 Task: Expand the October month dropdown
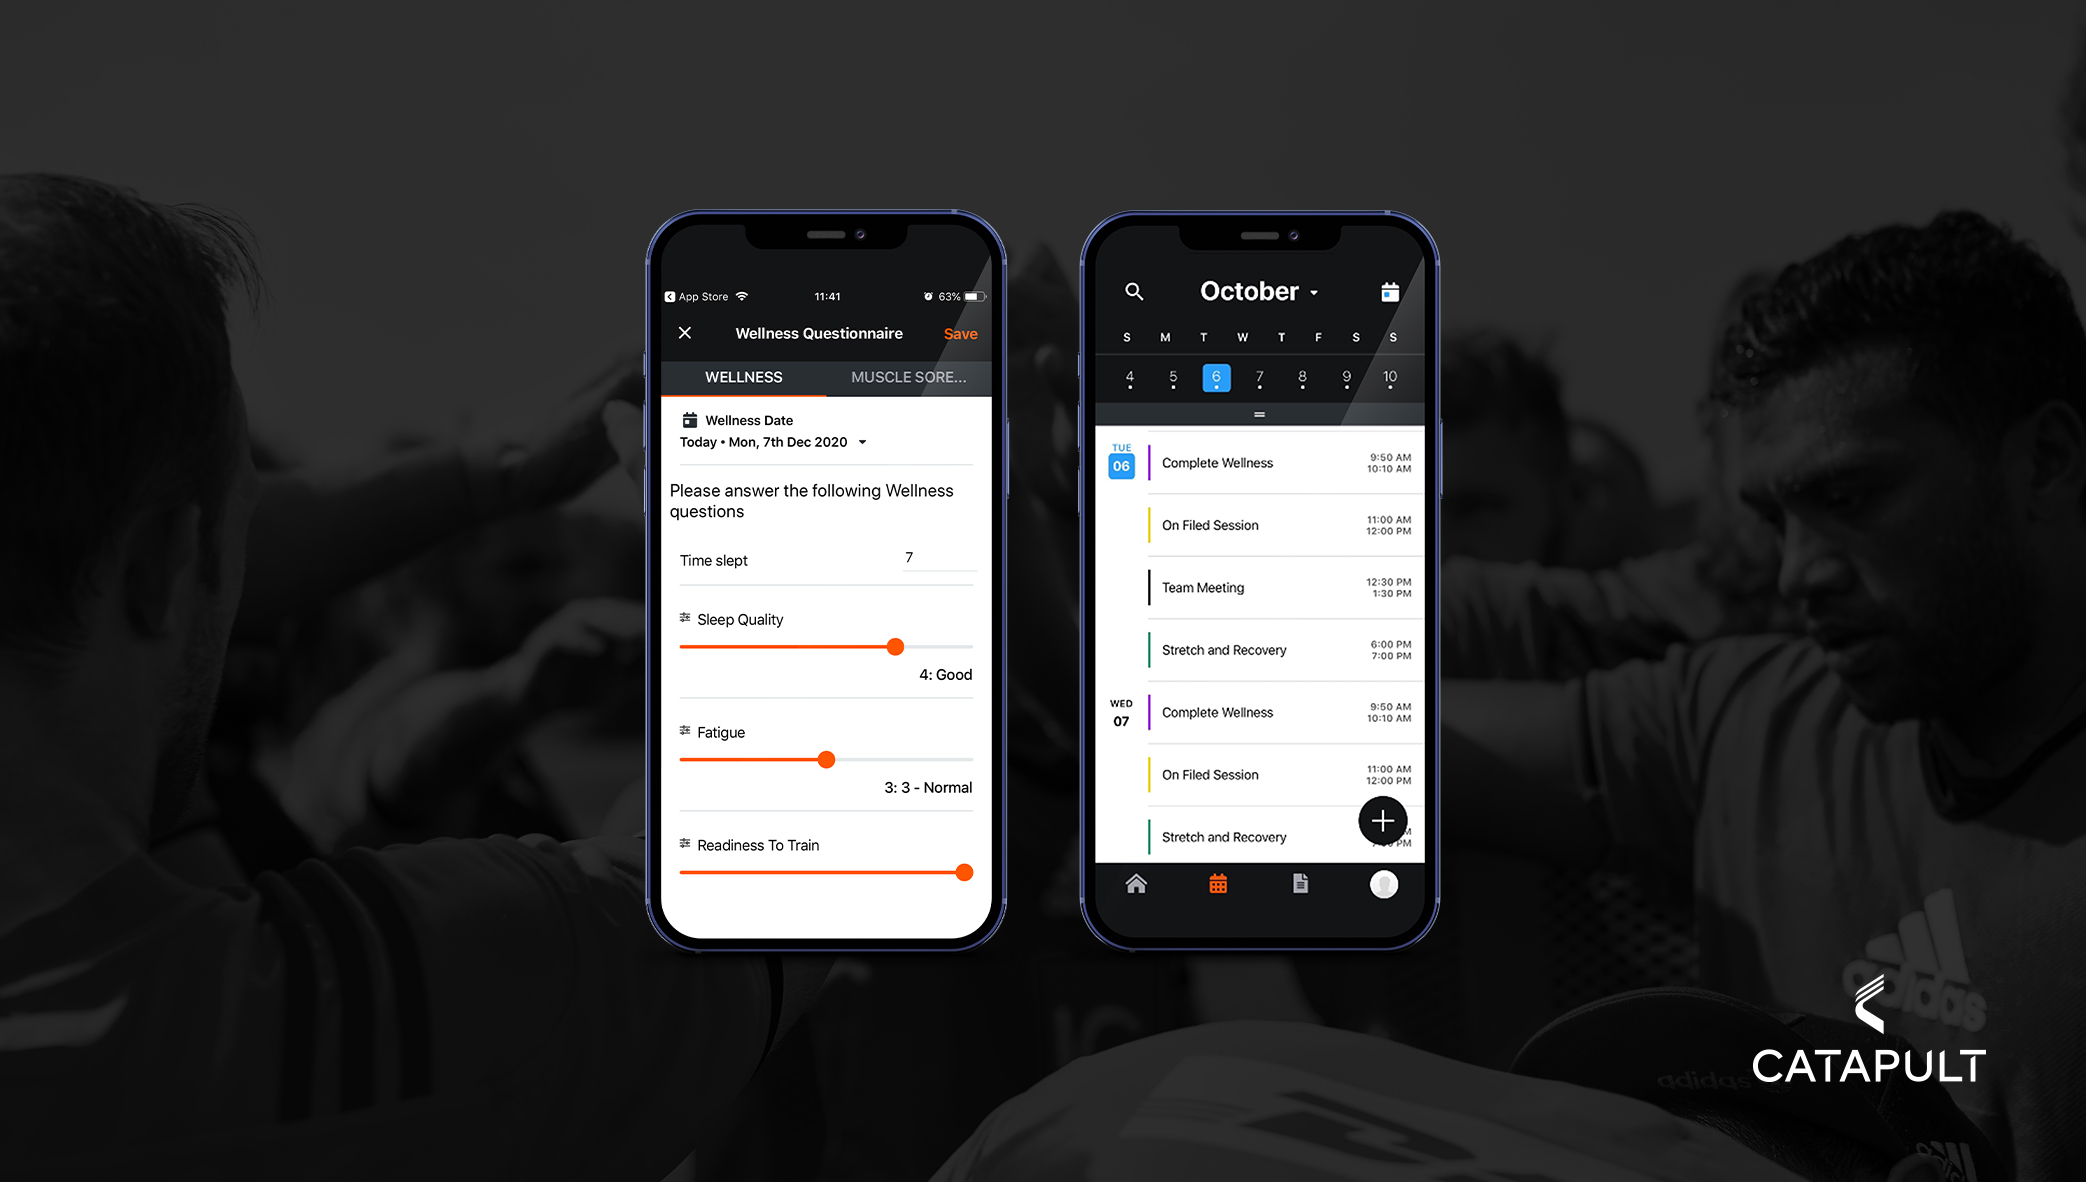tap(1256, 291)
